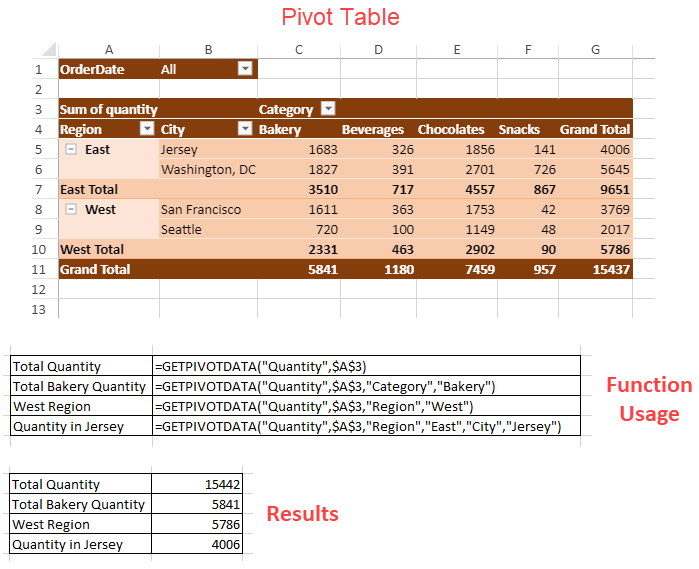Select column F header
This screenshot has width=699, height=569.
pos(528,50)
